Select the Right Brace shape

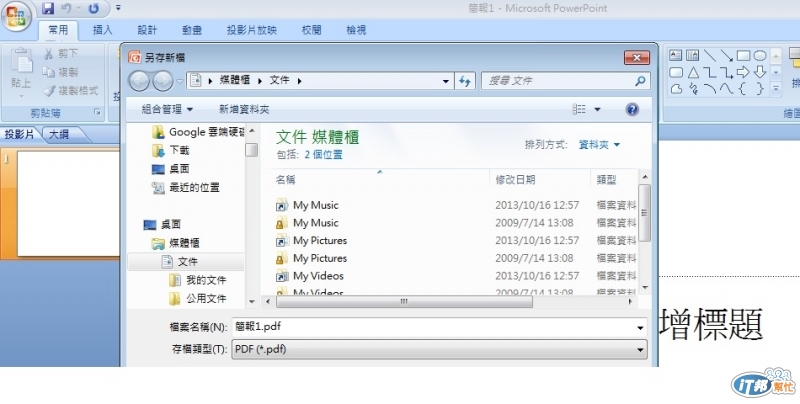pos(760,89)
